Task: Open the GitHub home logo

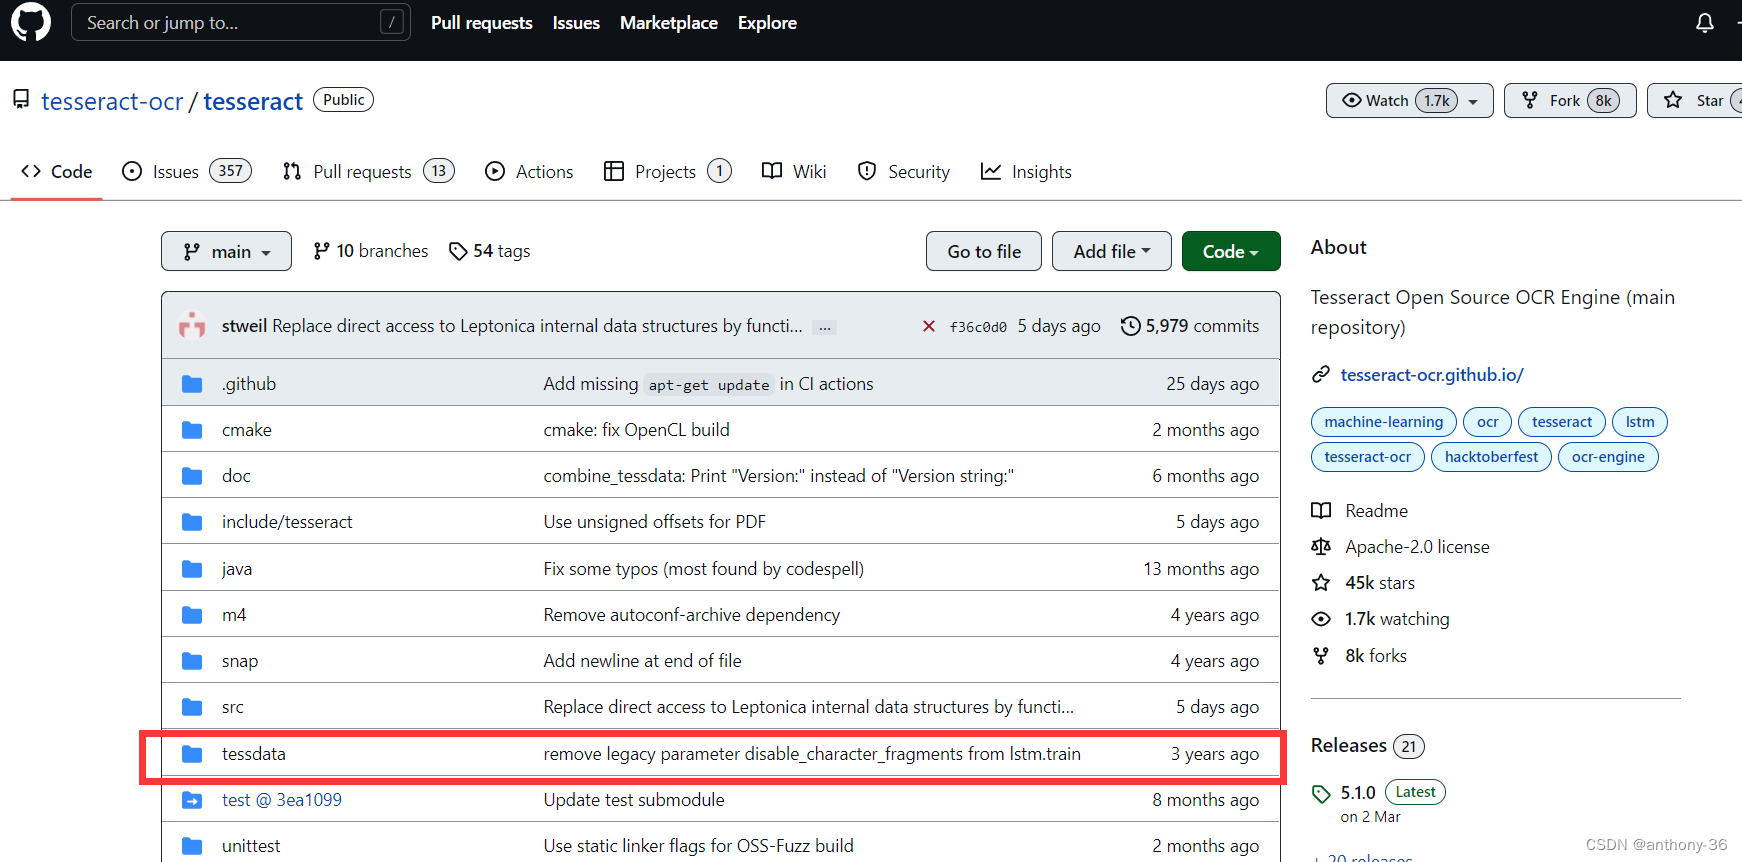Action: click(31, 22)
